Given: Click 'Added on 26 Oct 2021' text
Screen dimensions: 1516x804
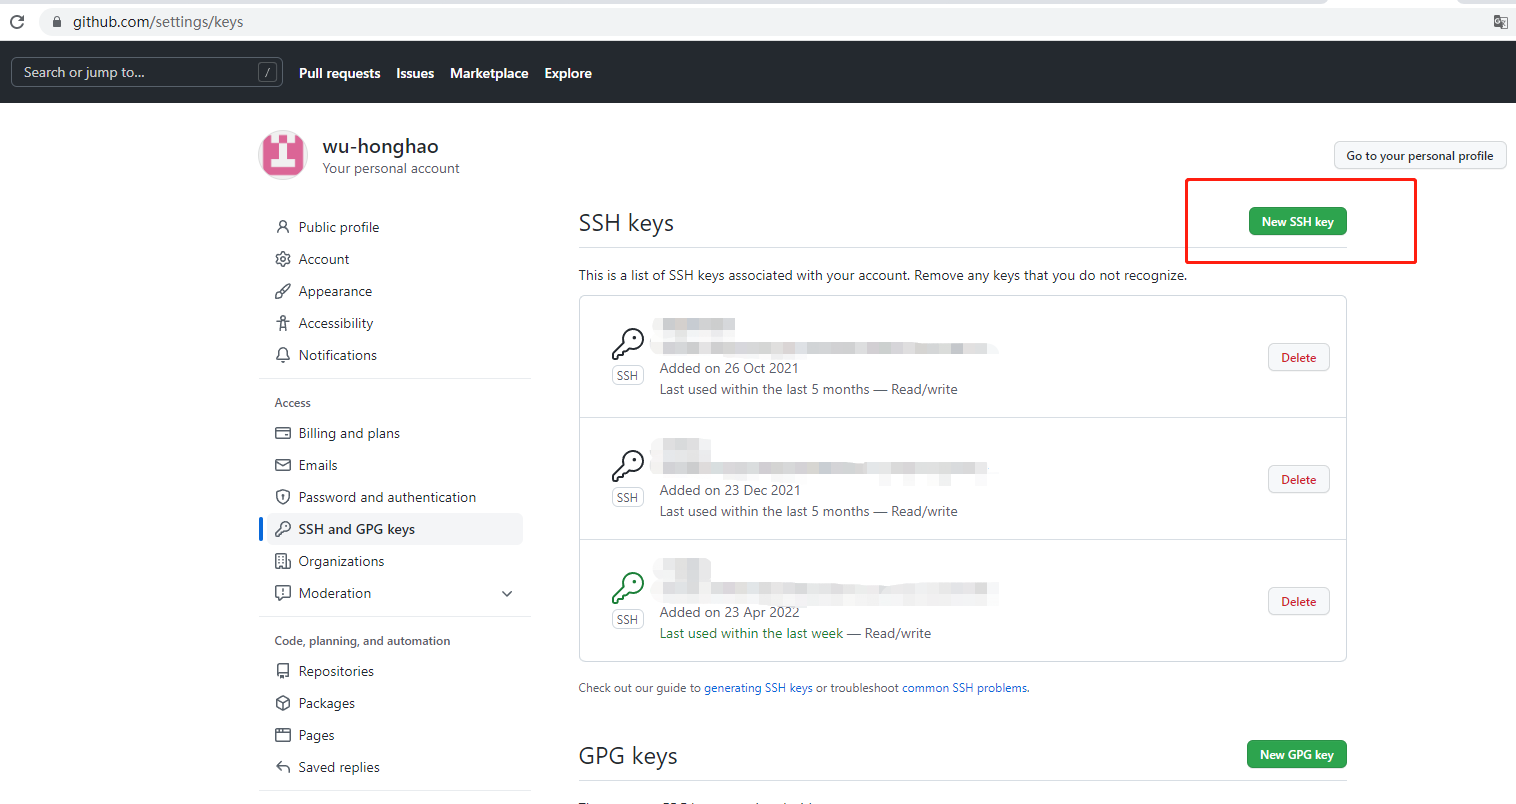Looking at the screenshot, I should 729,368.
